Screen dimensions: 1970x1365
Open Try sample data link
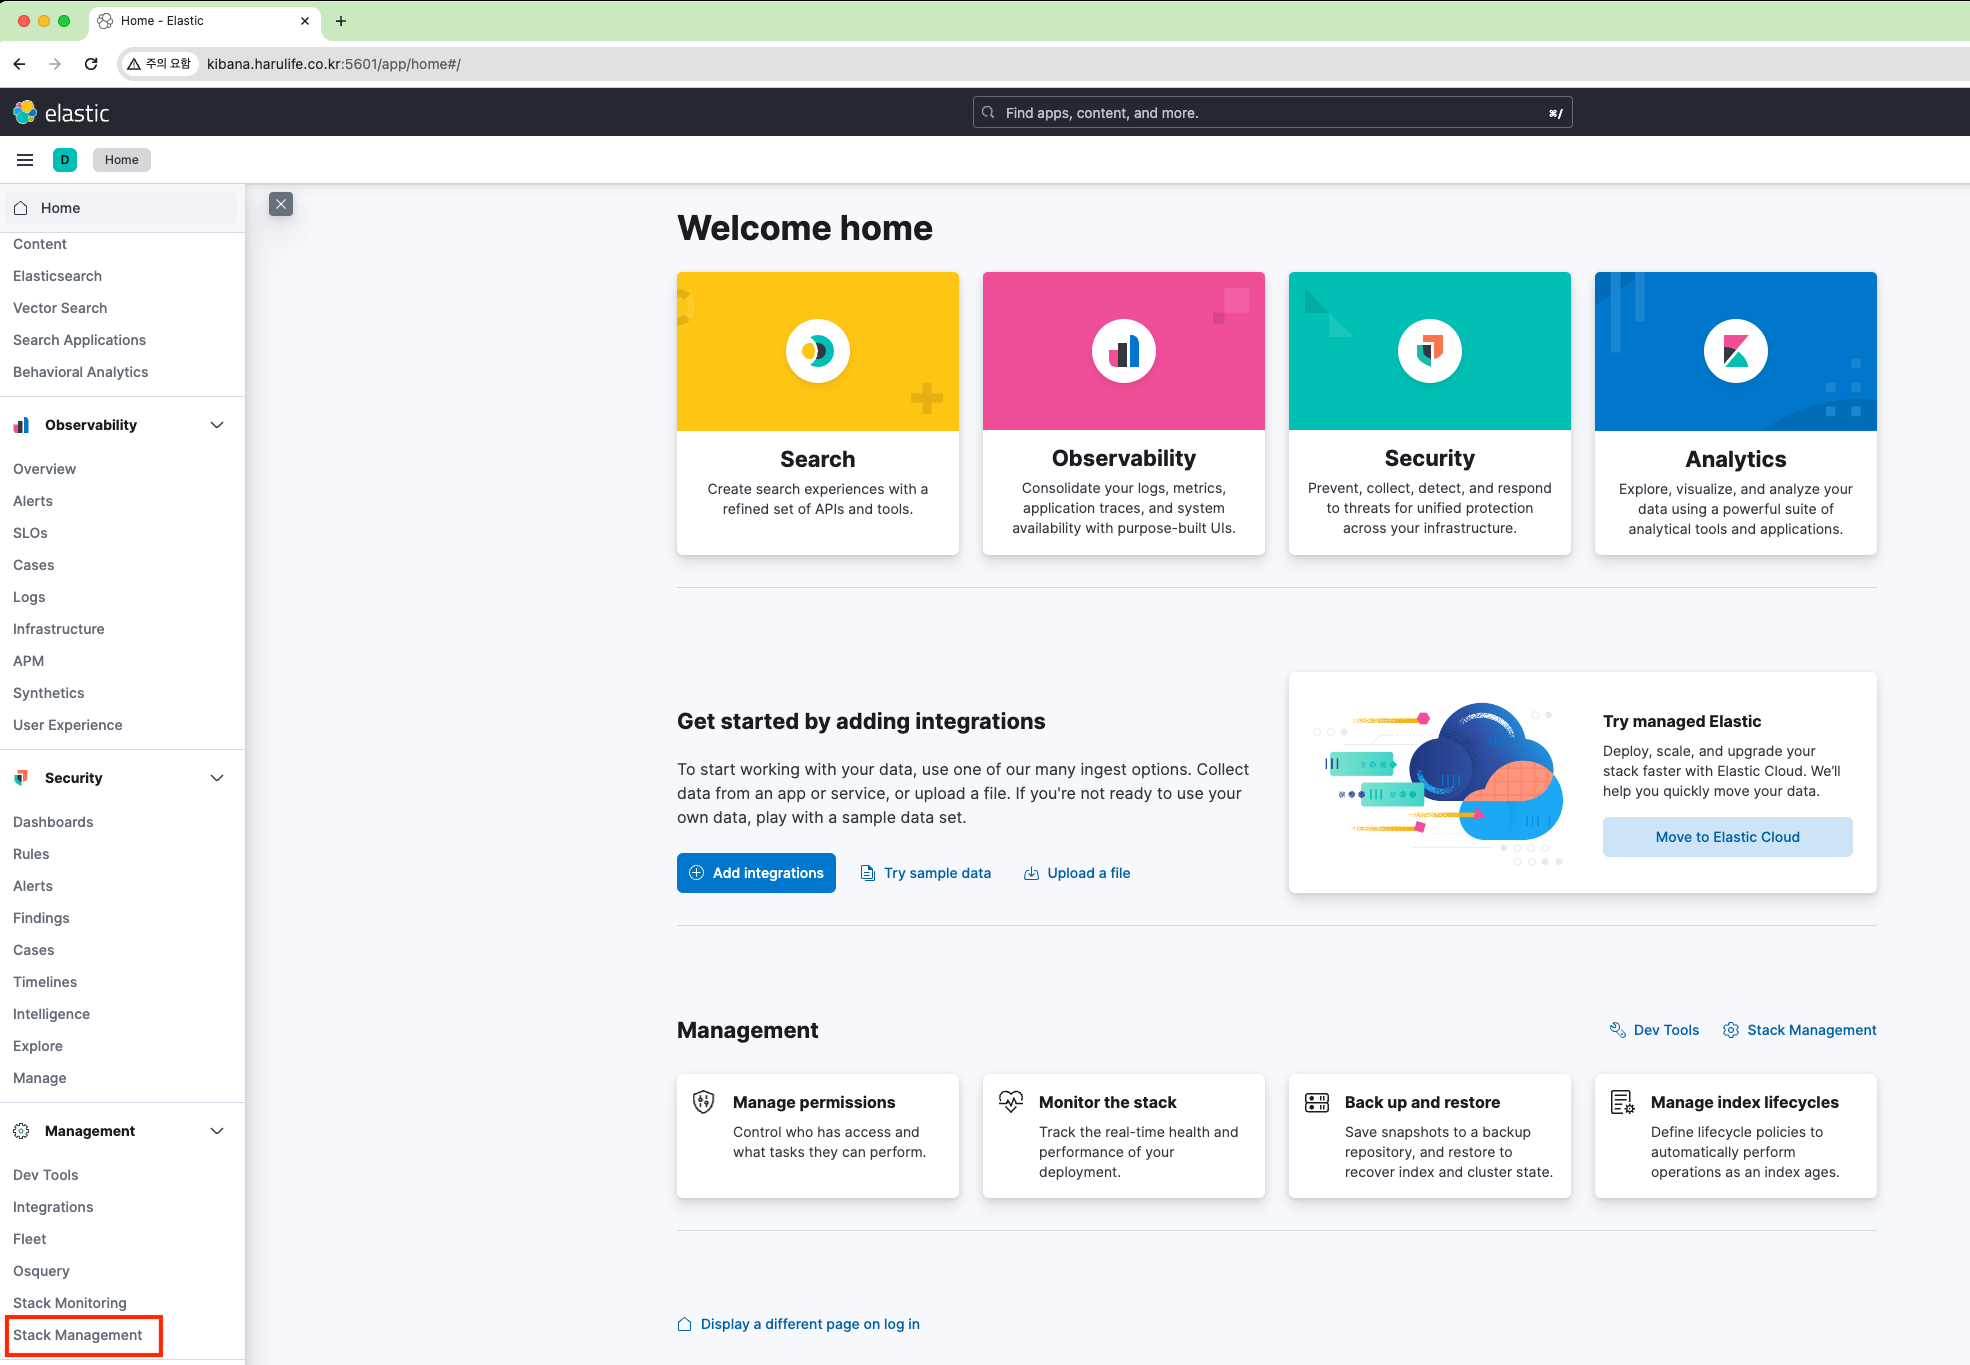pos(926,873)
